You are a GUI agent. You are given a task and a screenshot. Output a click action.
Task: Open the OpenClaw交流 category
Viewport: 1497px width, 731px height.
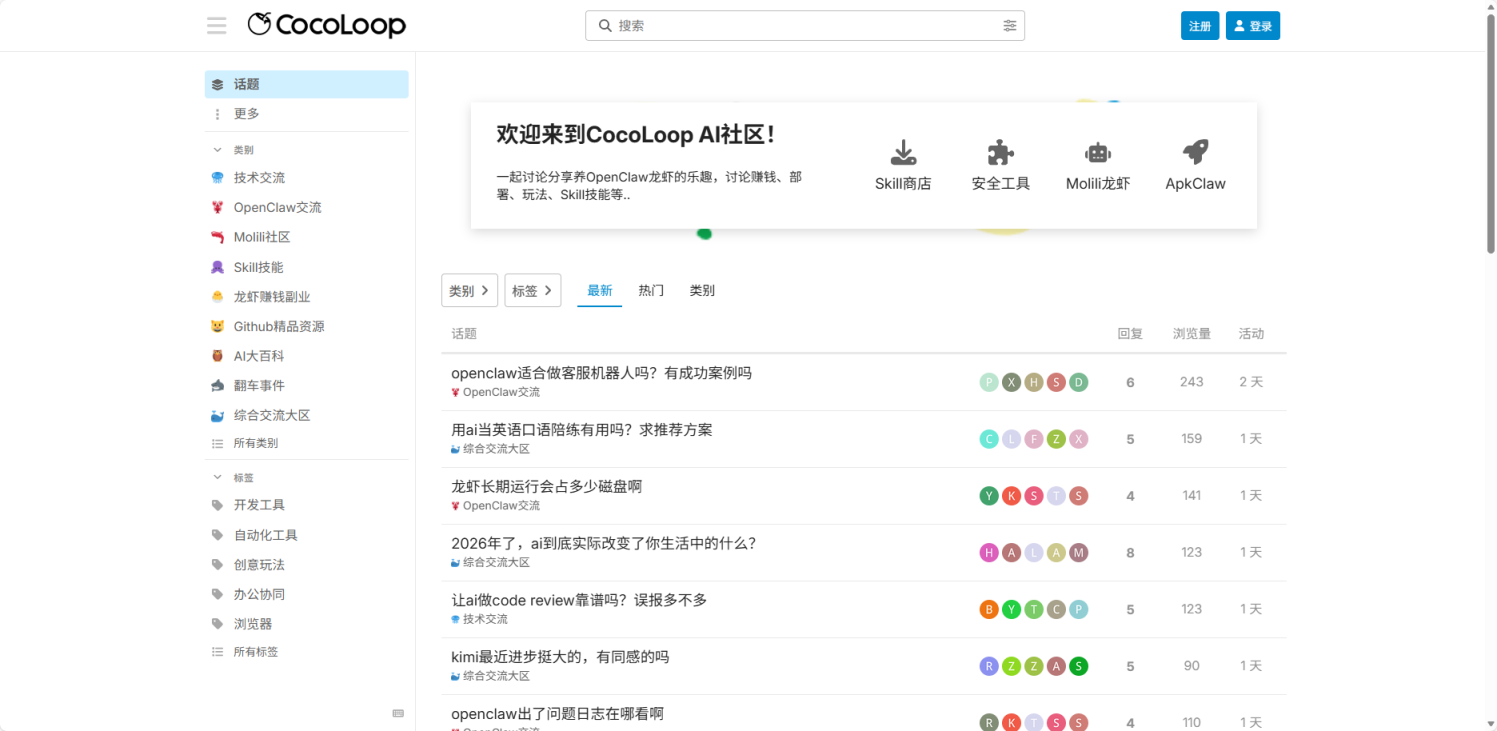pyautogui.click(x=306, y=208)
